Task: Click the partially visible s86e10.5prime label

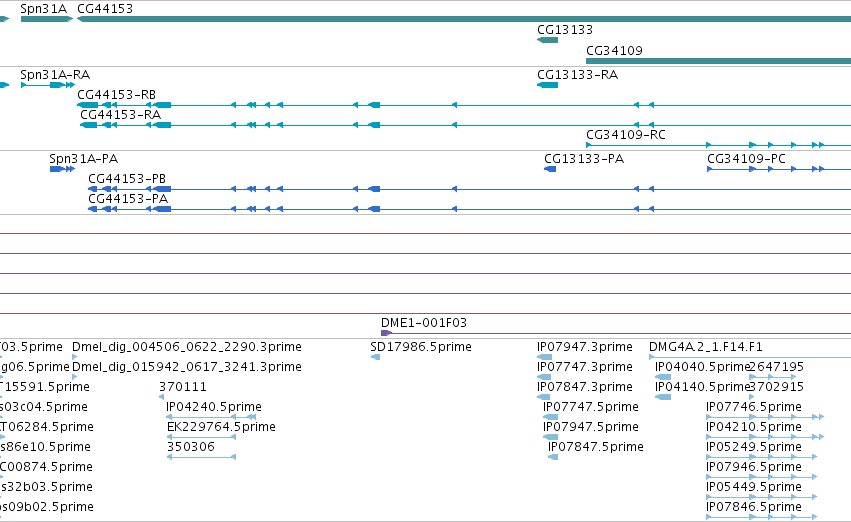Action: coord(46,447)
